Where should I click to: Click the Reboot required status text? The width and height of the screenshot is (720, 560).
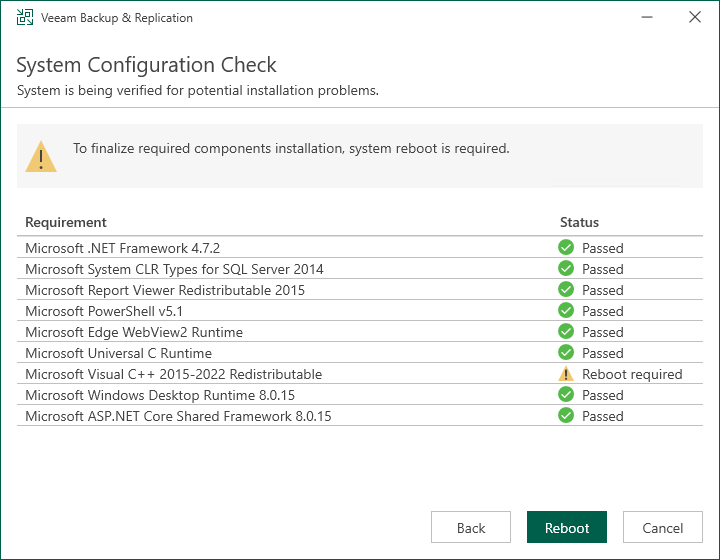tap(632, 374)
